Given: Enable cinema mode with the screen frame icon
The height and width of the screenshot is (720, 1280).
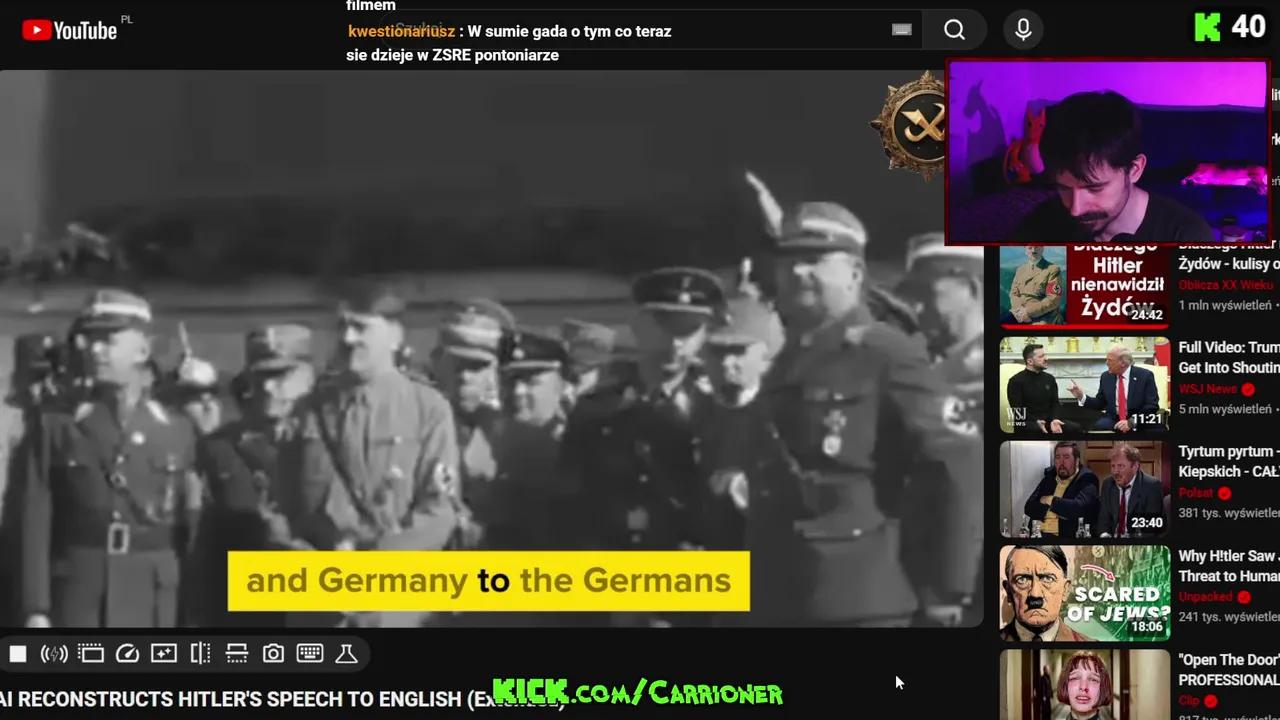Looking at the screenshot, I should coord(91,653).
